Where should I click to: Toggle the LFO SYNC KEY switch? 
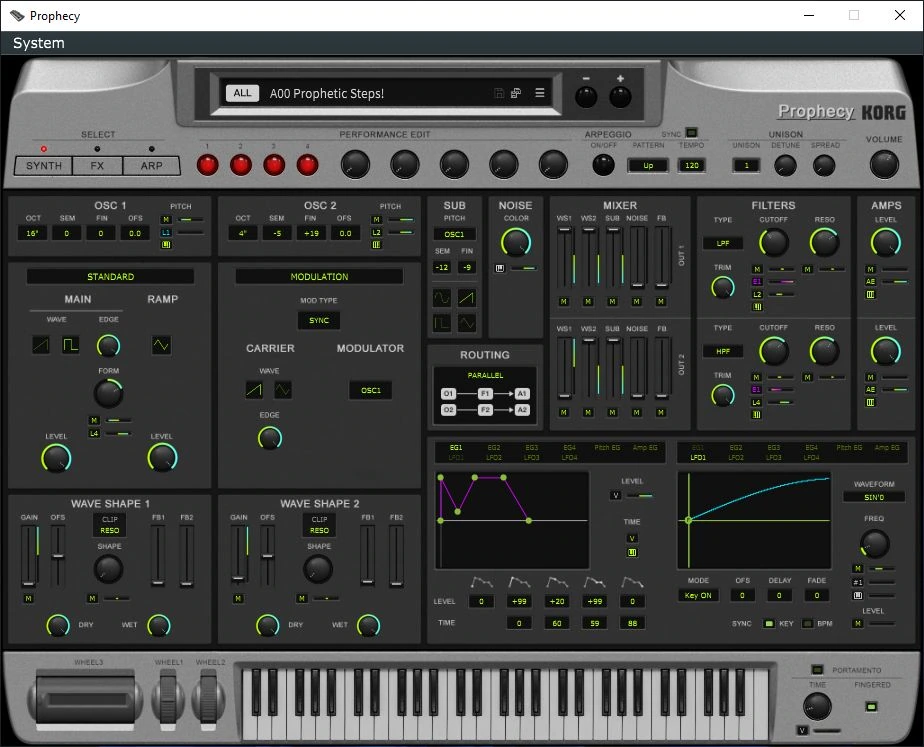[x=768, y=623]
